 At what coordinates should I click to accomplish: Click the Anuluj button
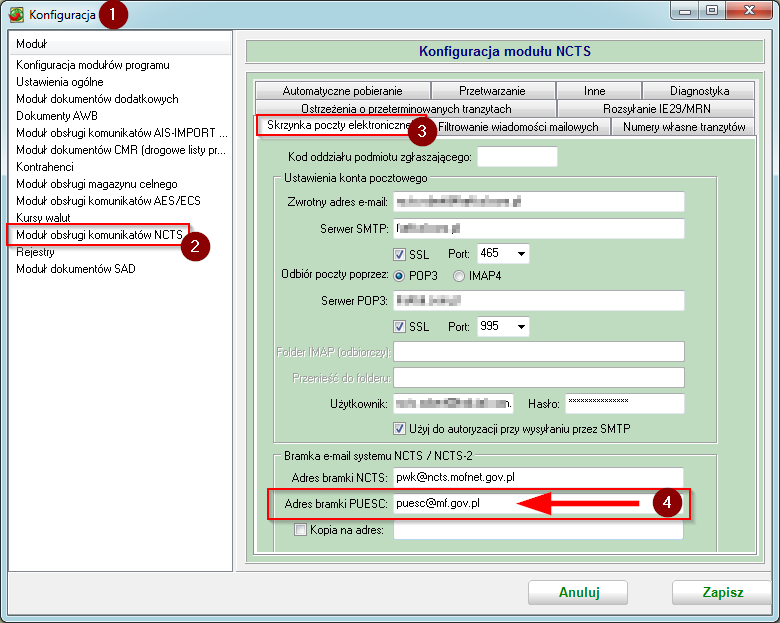pyautogui.click(x=578, y=593)
